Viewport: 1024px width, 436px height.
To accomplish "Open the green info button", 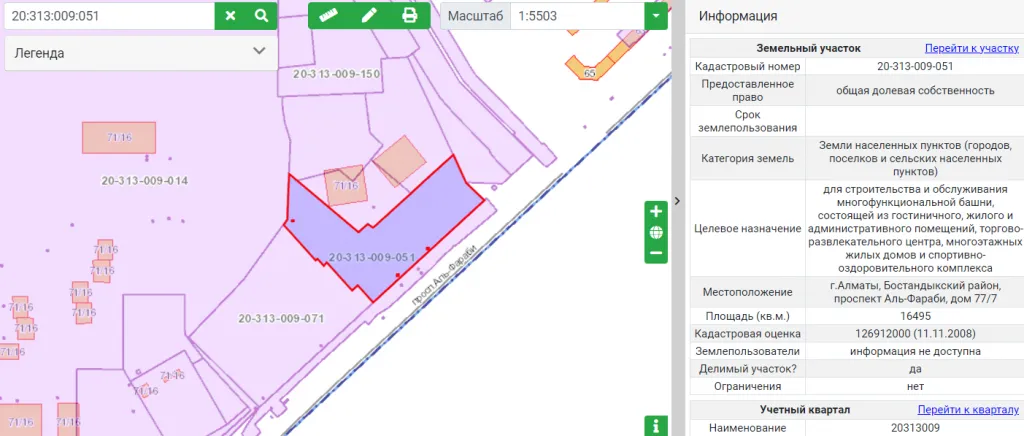I will point(656,425).
